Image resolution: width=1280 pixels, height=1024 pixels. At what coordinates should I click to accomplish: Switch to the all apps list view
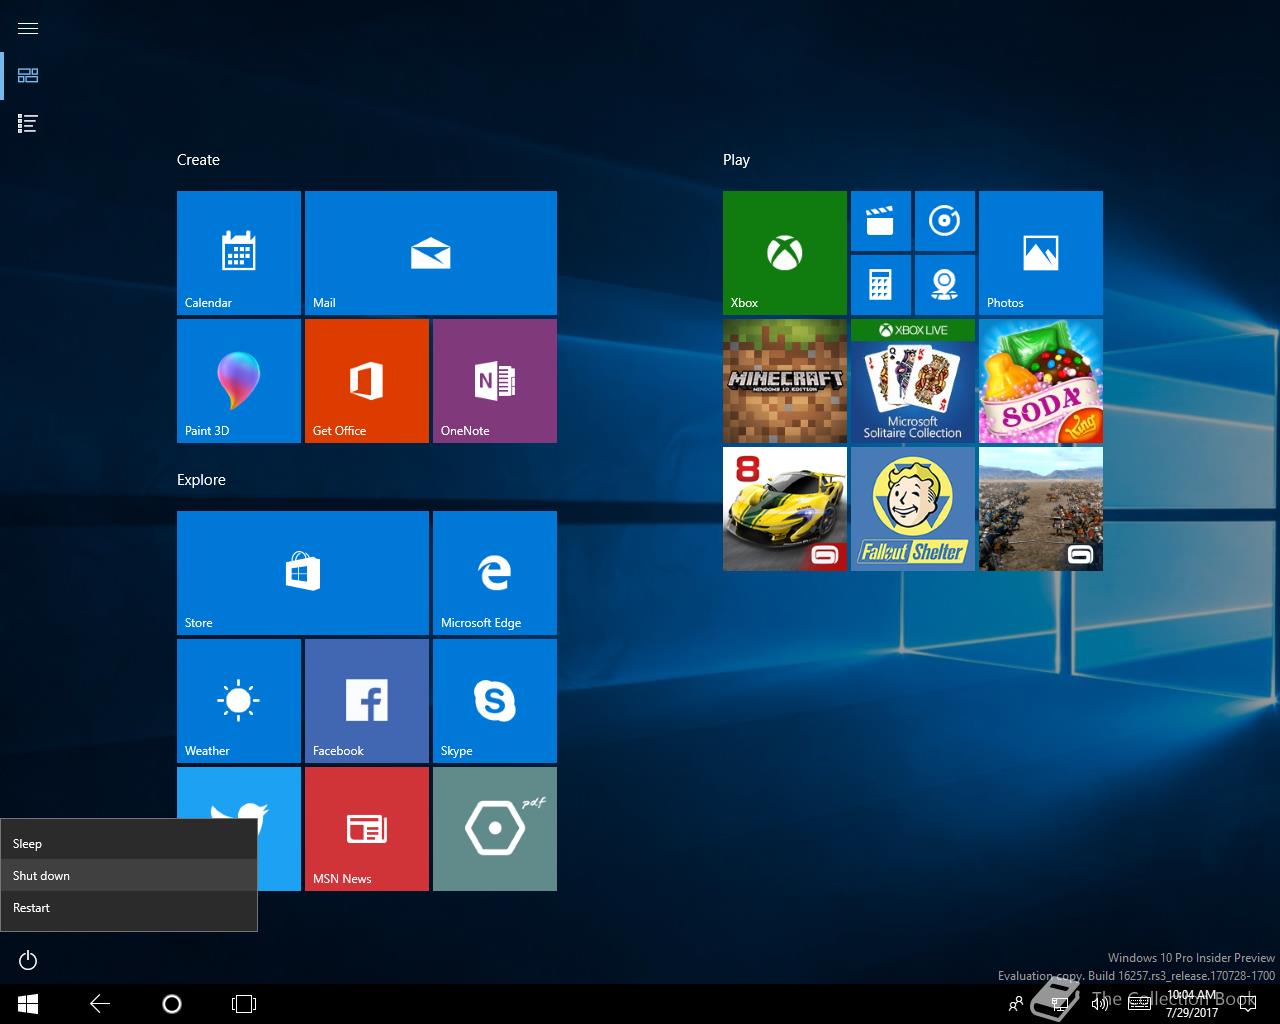(x=28, y=124)
